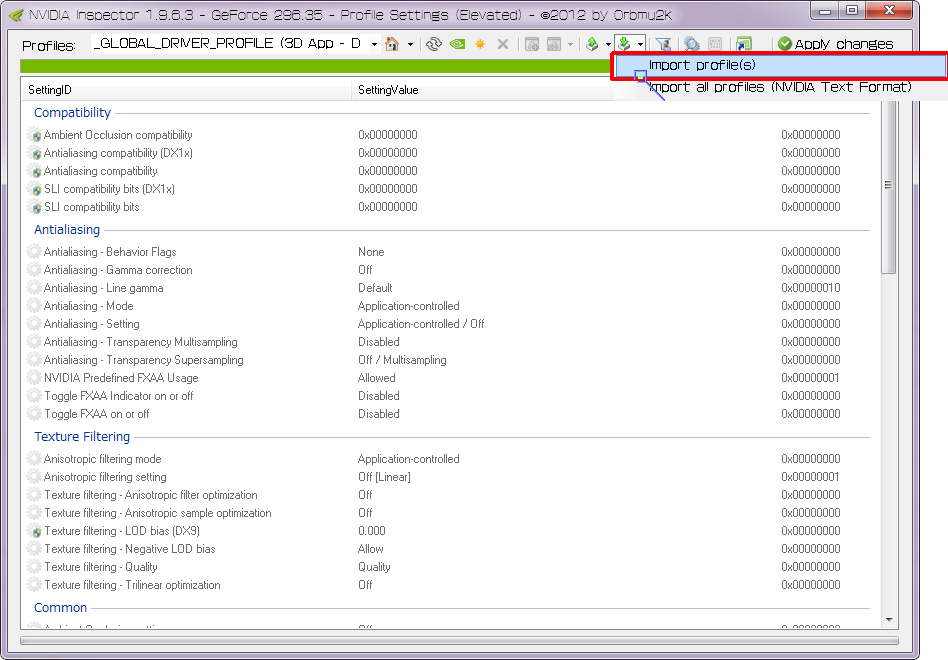Click the 0x00000010 hex value
The image size is (948, 660).
pos(811,288)
